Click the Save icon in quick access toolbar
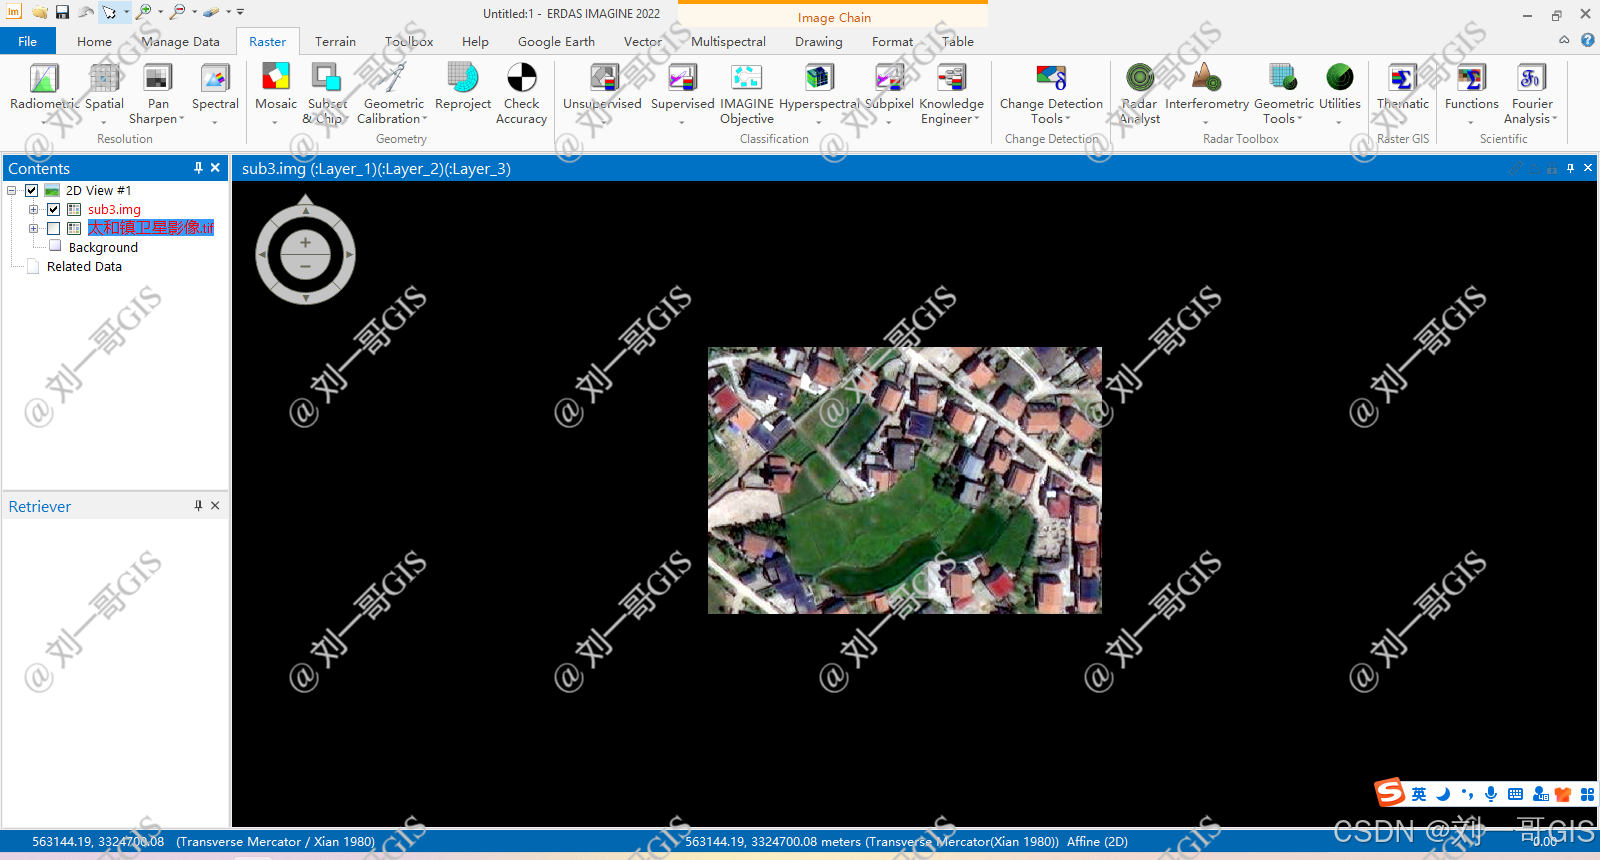 click(x=62, y=12)
